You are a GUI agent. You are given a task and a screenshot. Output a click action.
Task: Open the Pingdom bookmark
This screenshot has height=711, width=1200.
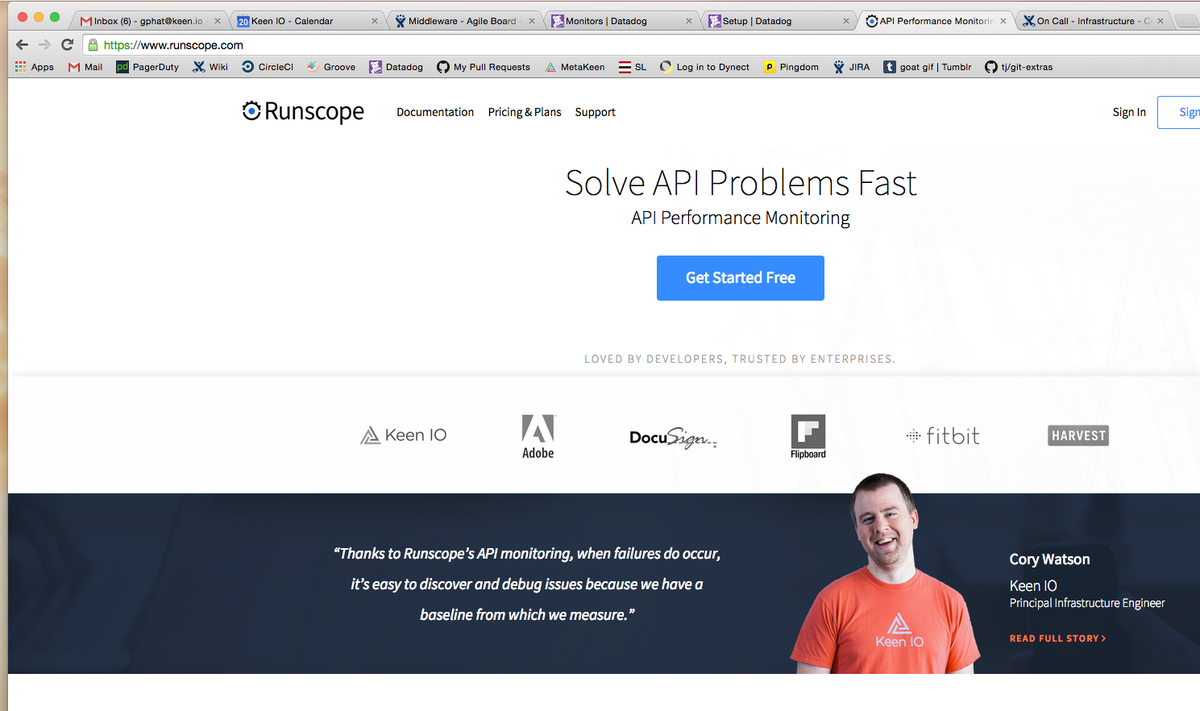[x=791, y=67]
